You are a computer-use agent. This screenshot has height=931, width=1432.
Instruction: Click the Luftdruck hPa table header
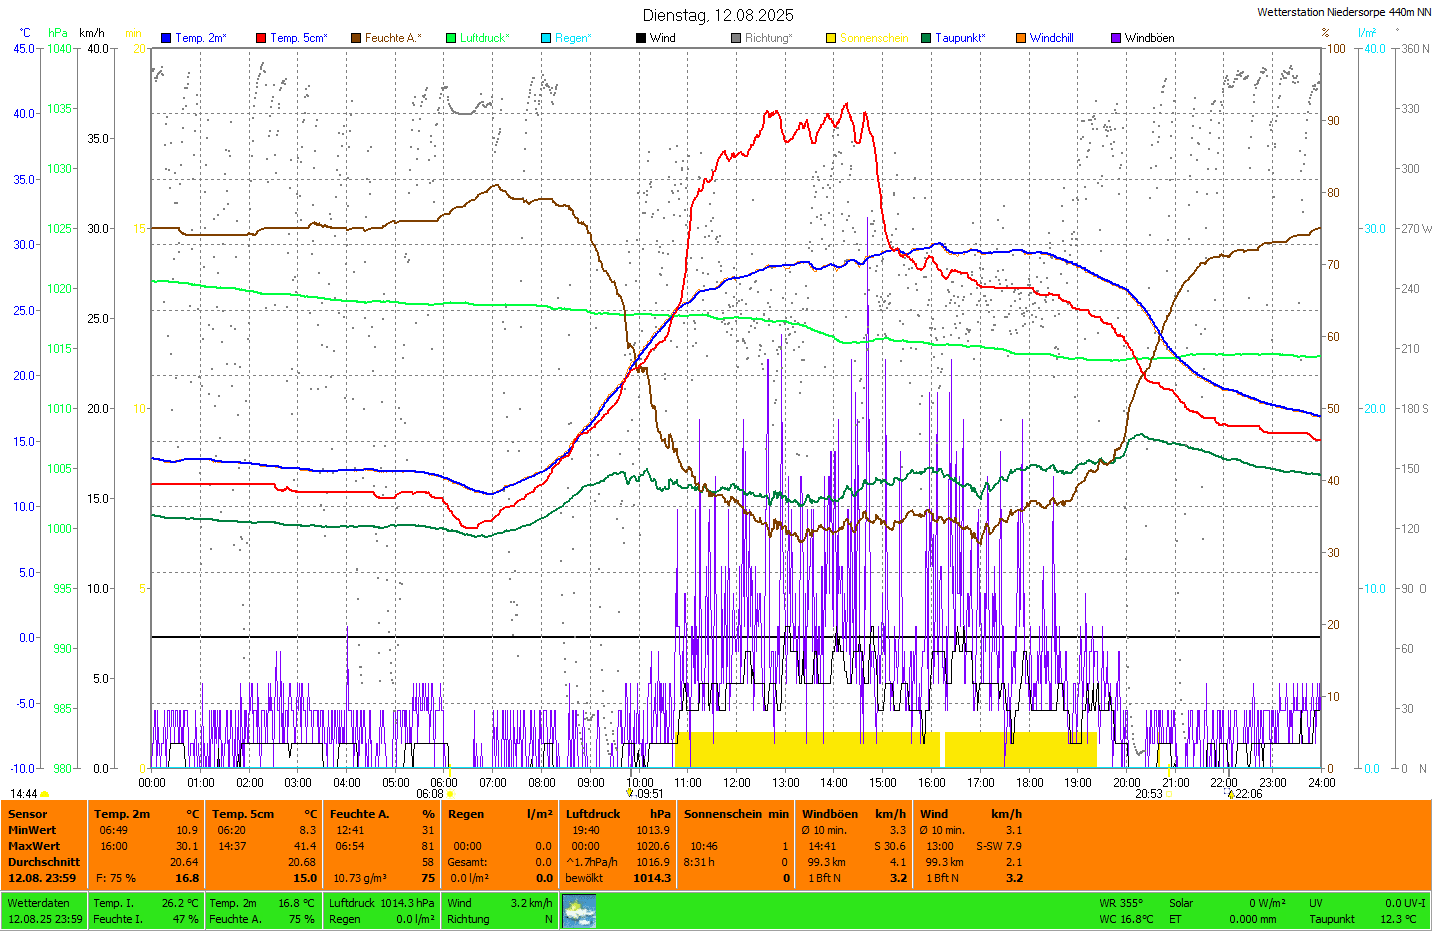tap(618, 814)
